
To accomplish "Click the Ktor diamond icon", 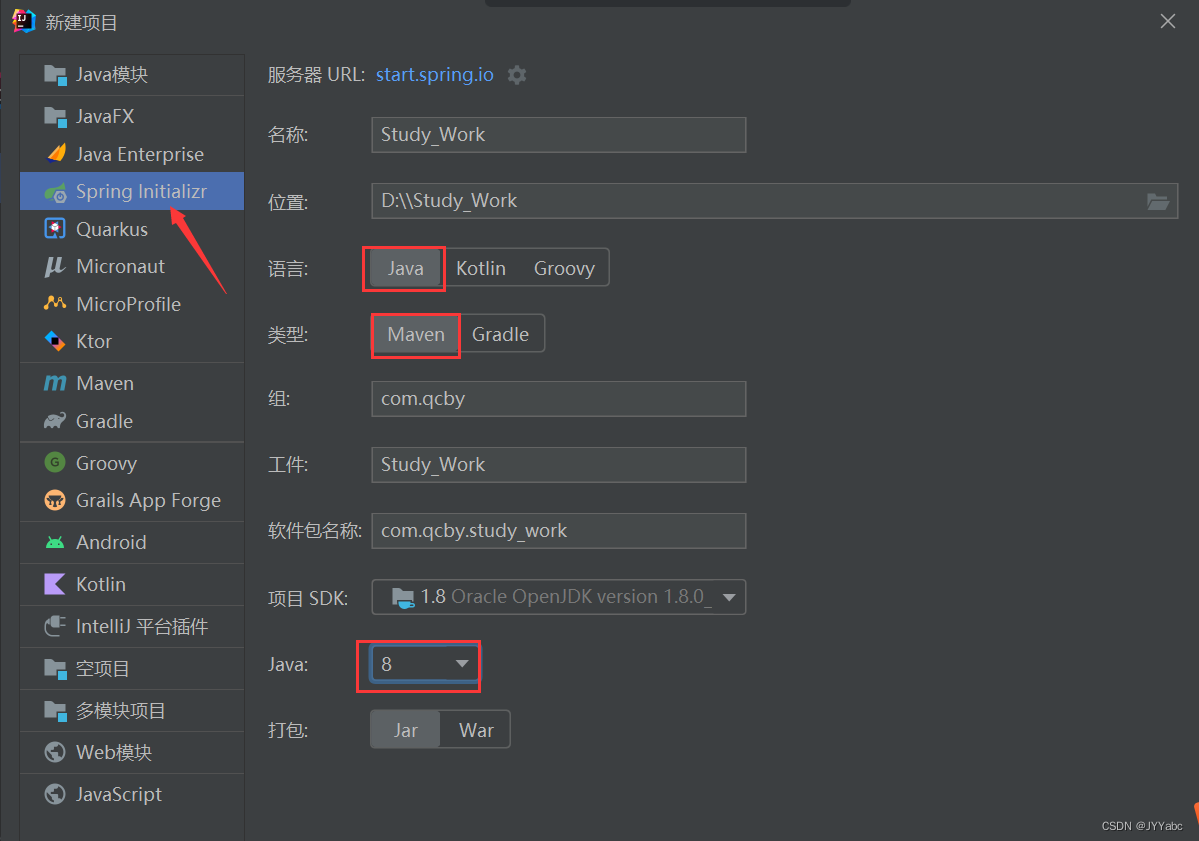I will (x=55, y=341).
